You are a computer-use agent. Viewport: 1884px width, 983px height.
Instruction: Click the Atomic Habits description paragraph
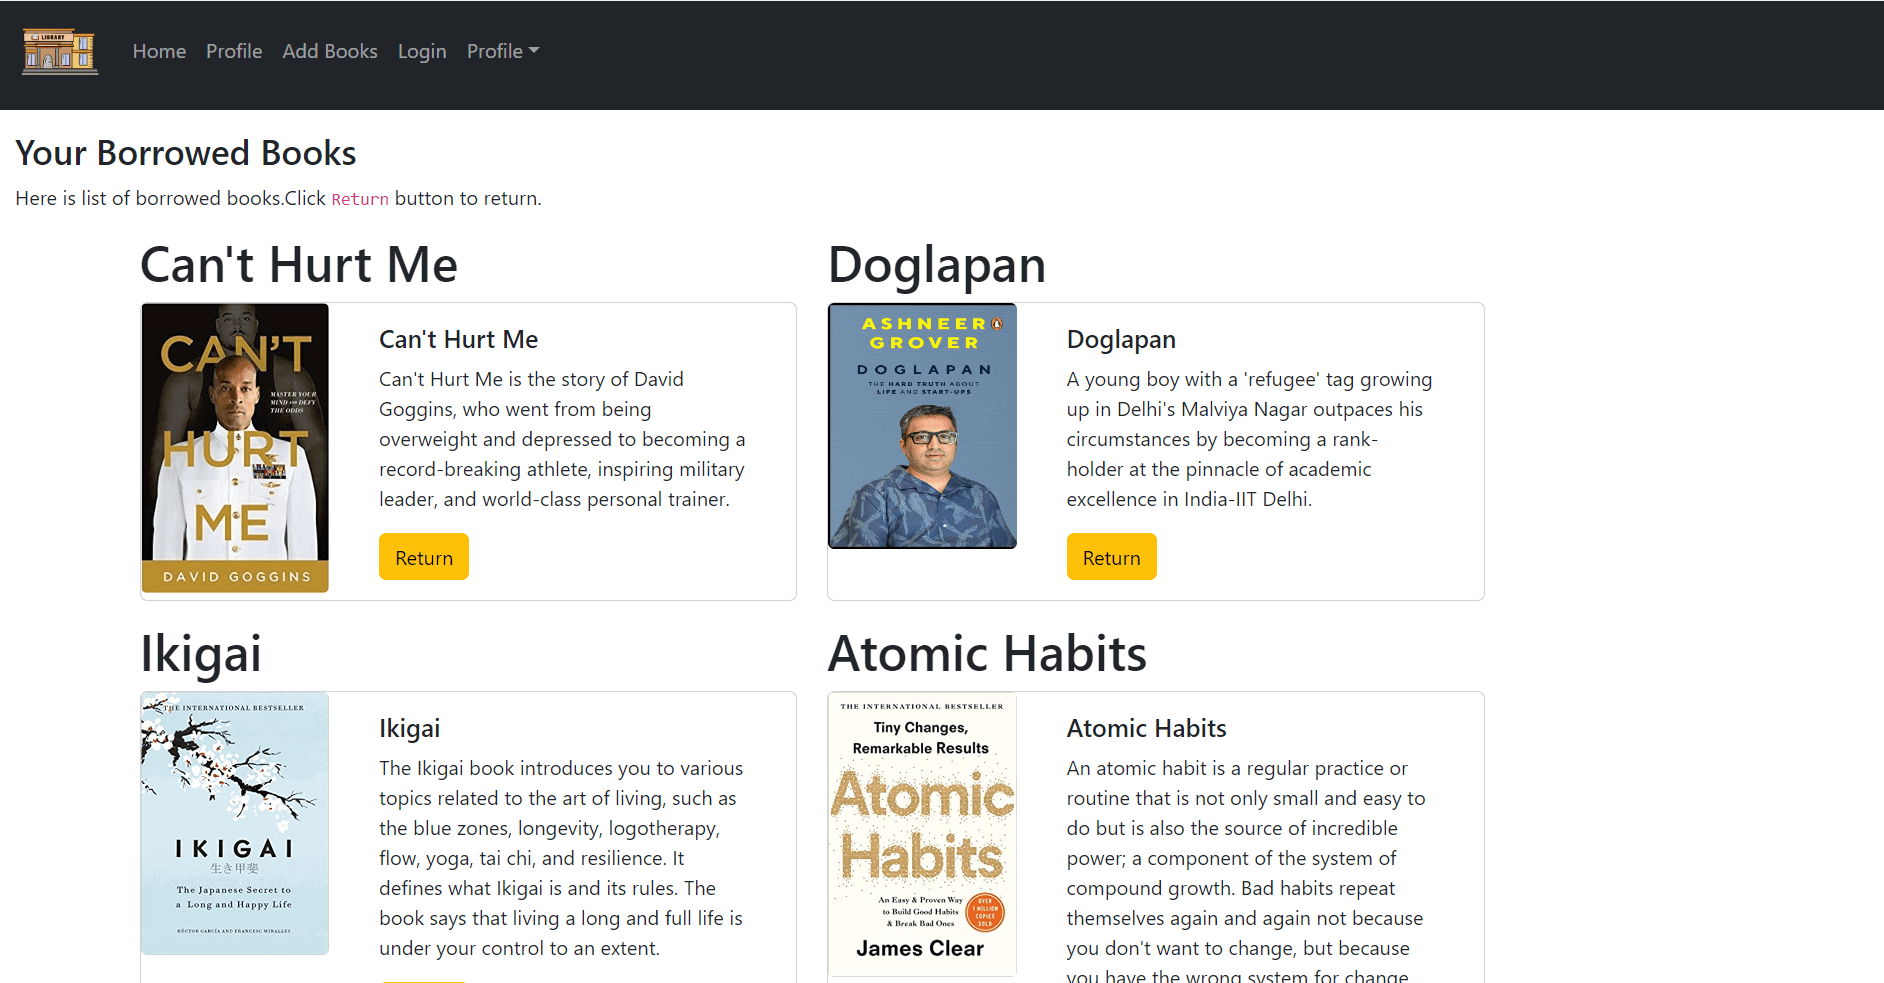pyautogui.click(x=1246, y=872)
